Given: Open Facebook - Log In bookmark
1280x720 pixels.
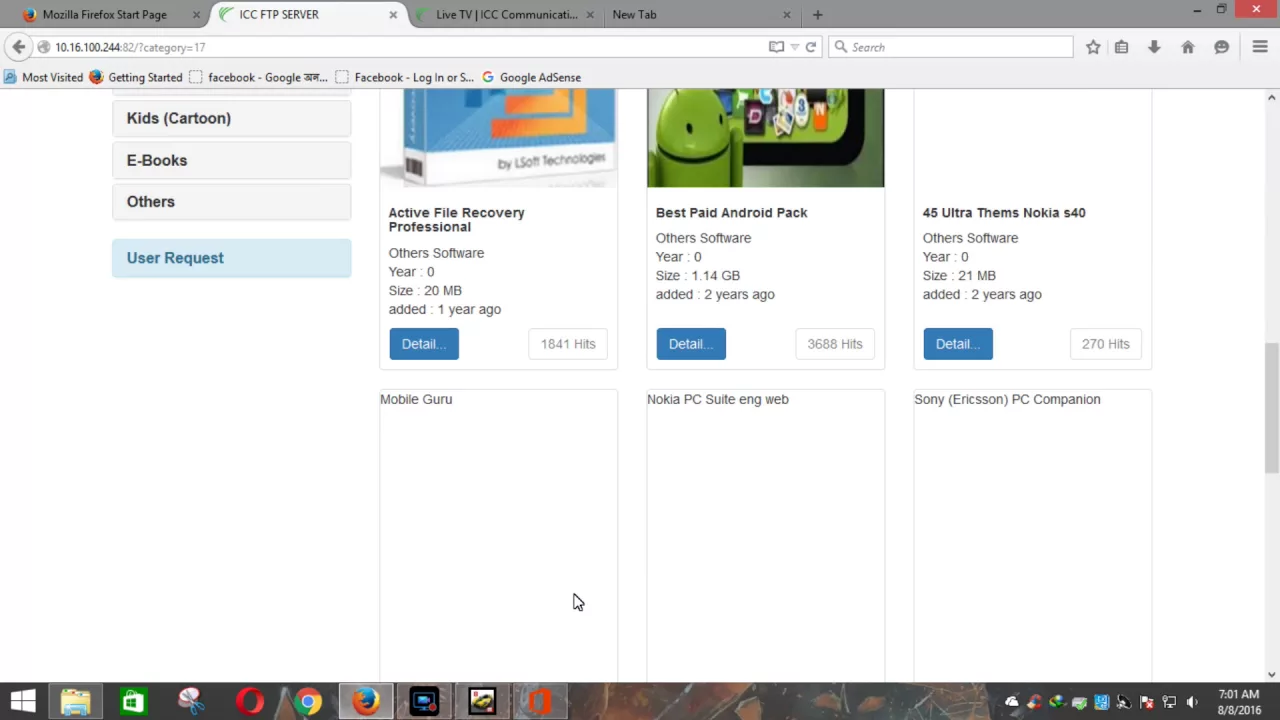Looking at the screenshot, I should [x=404, y=77].
